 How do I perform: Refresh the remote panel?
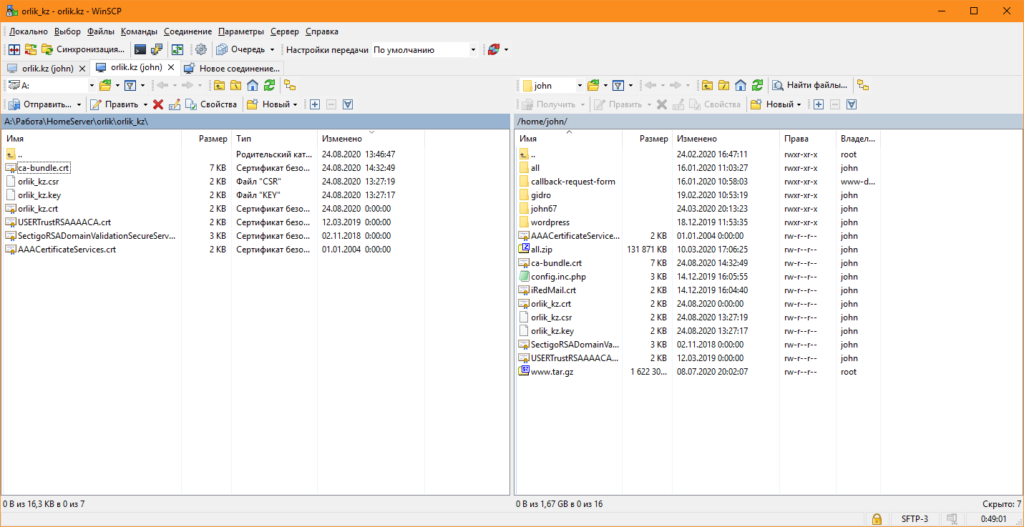758,85
